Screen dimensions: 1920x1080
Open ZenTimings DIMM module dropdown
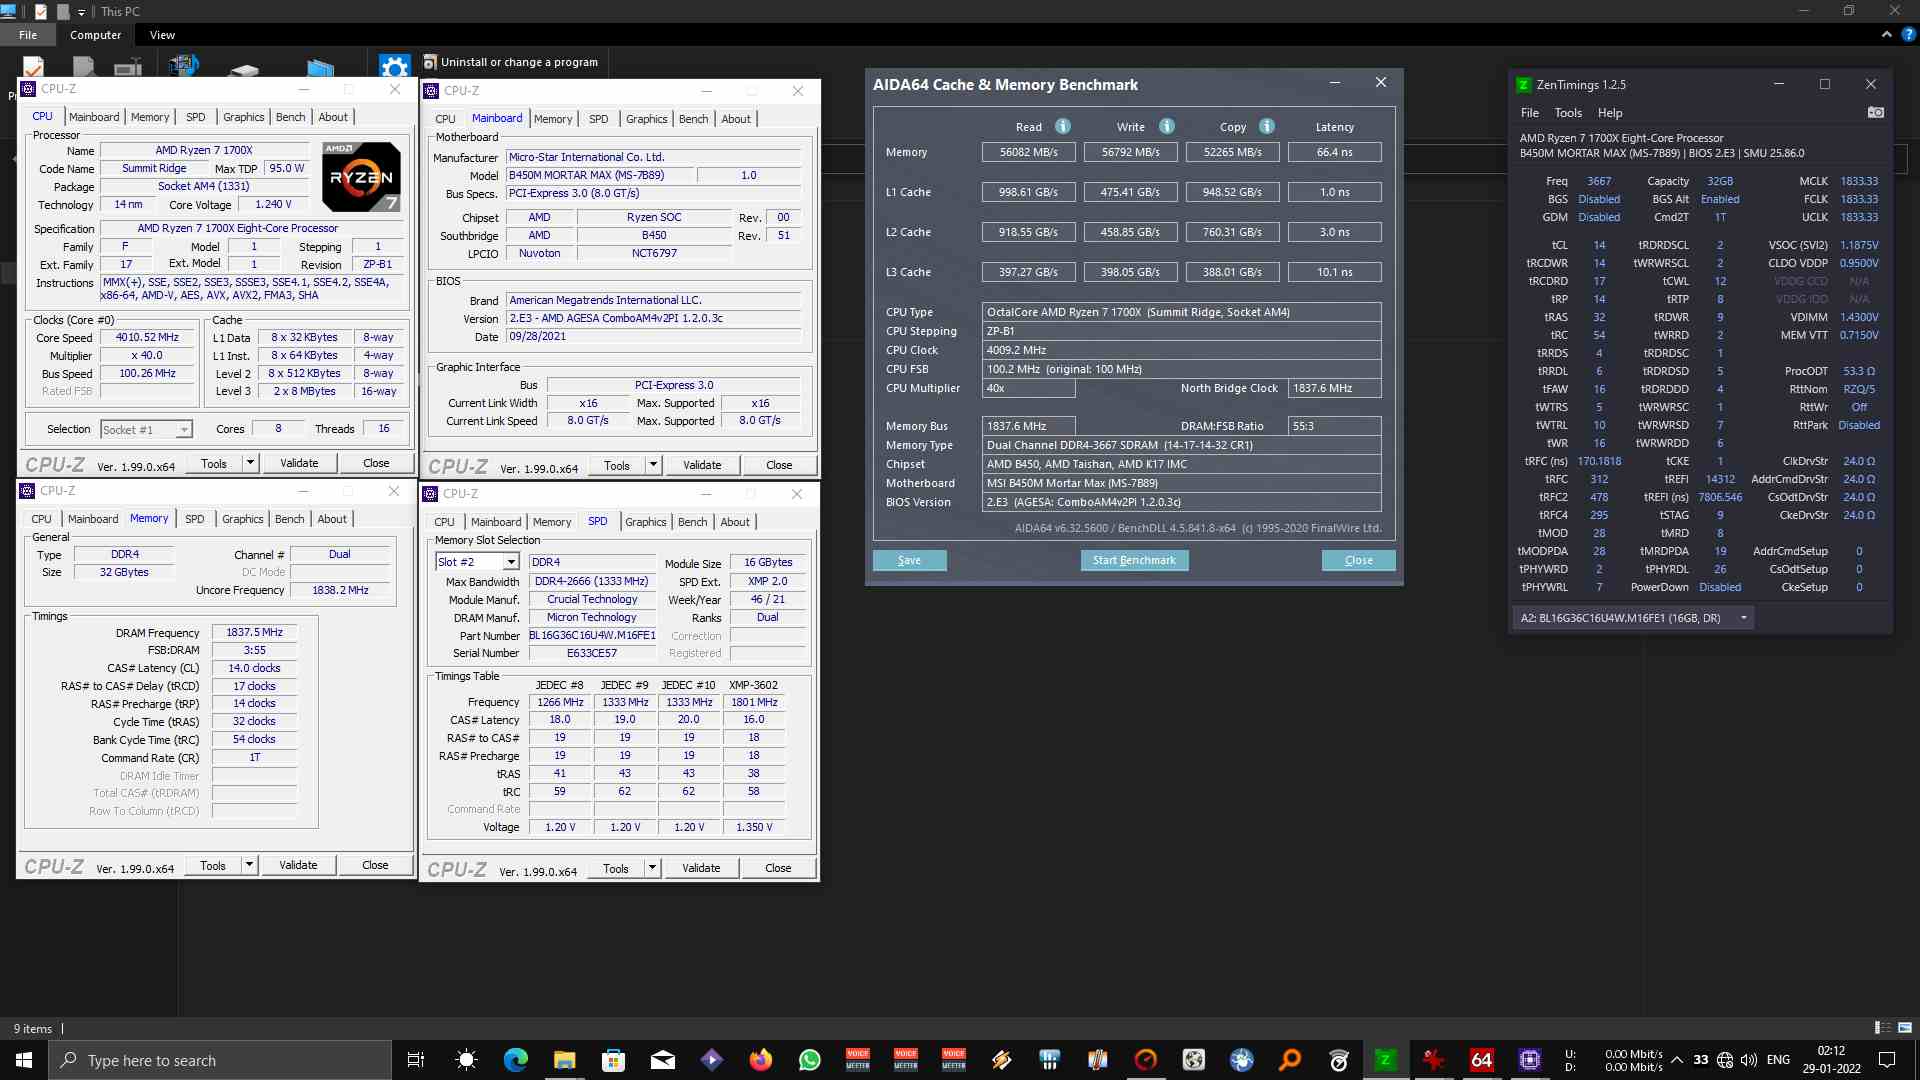[x=1744, y=618]
